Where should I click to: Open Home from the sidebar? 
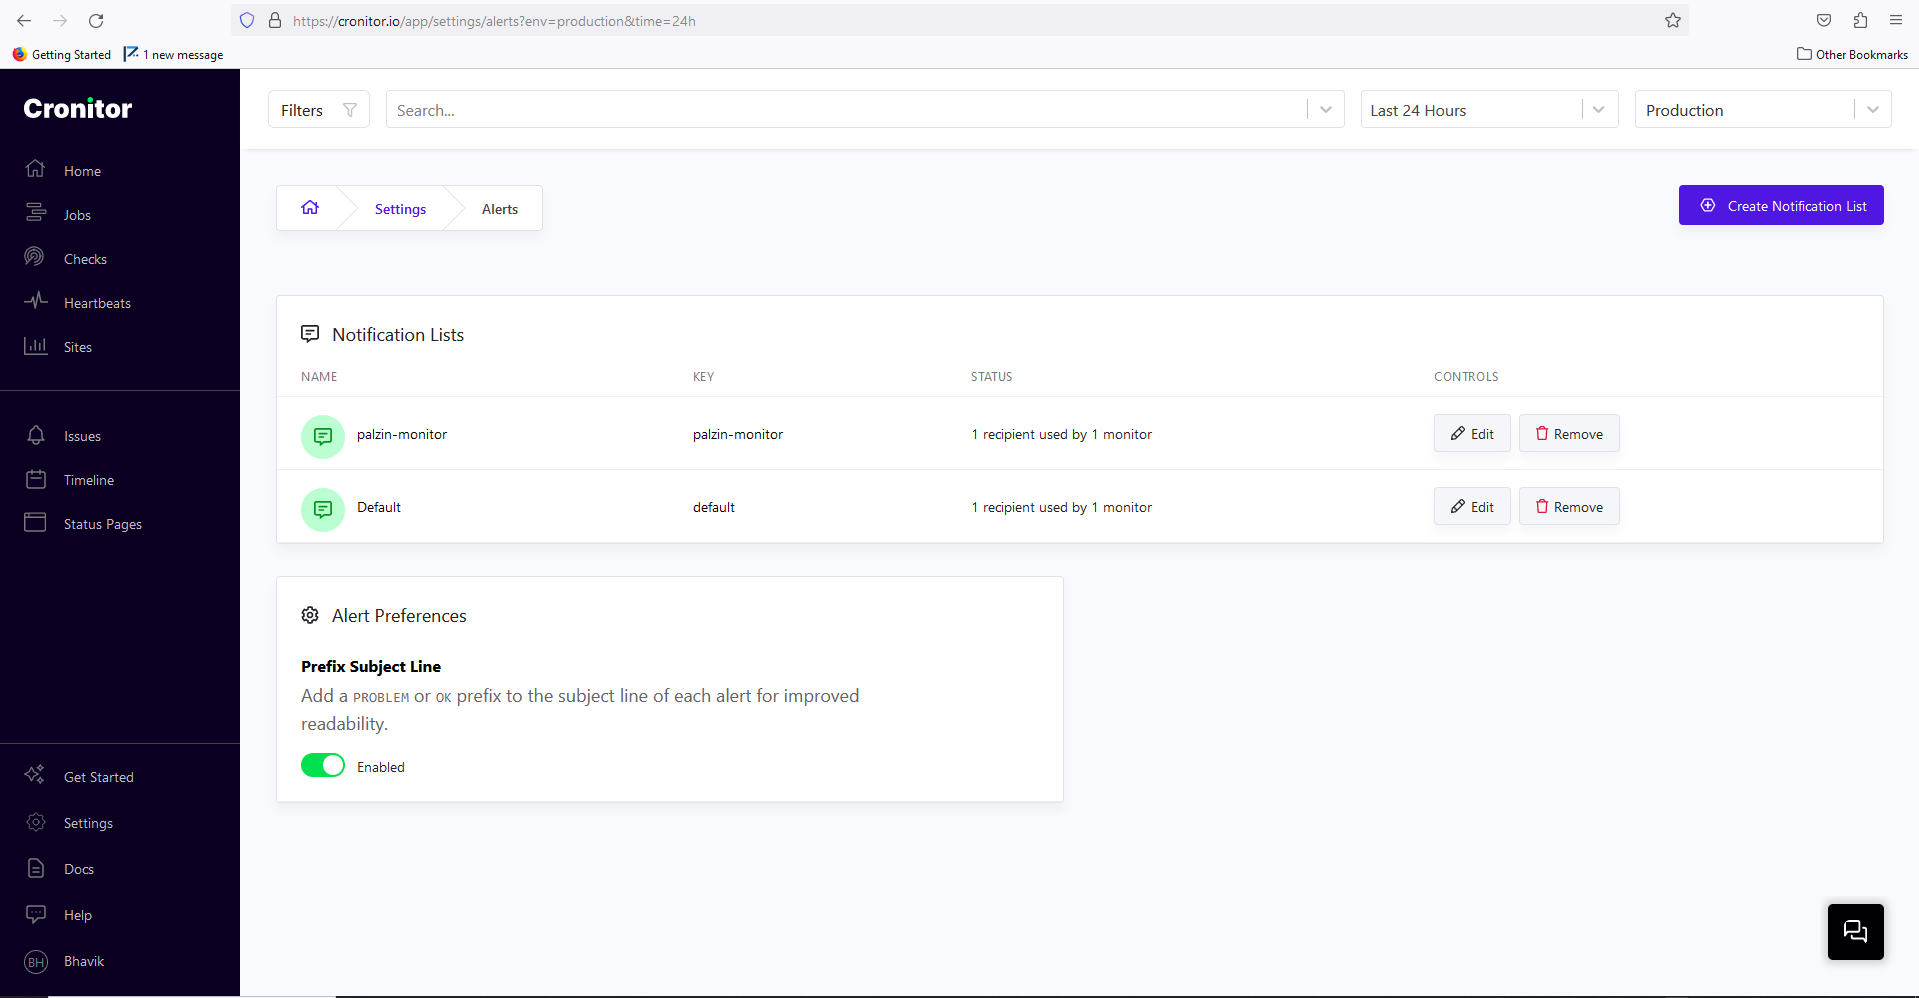click(82, 171)
